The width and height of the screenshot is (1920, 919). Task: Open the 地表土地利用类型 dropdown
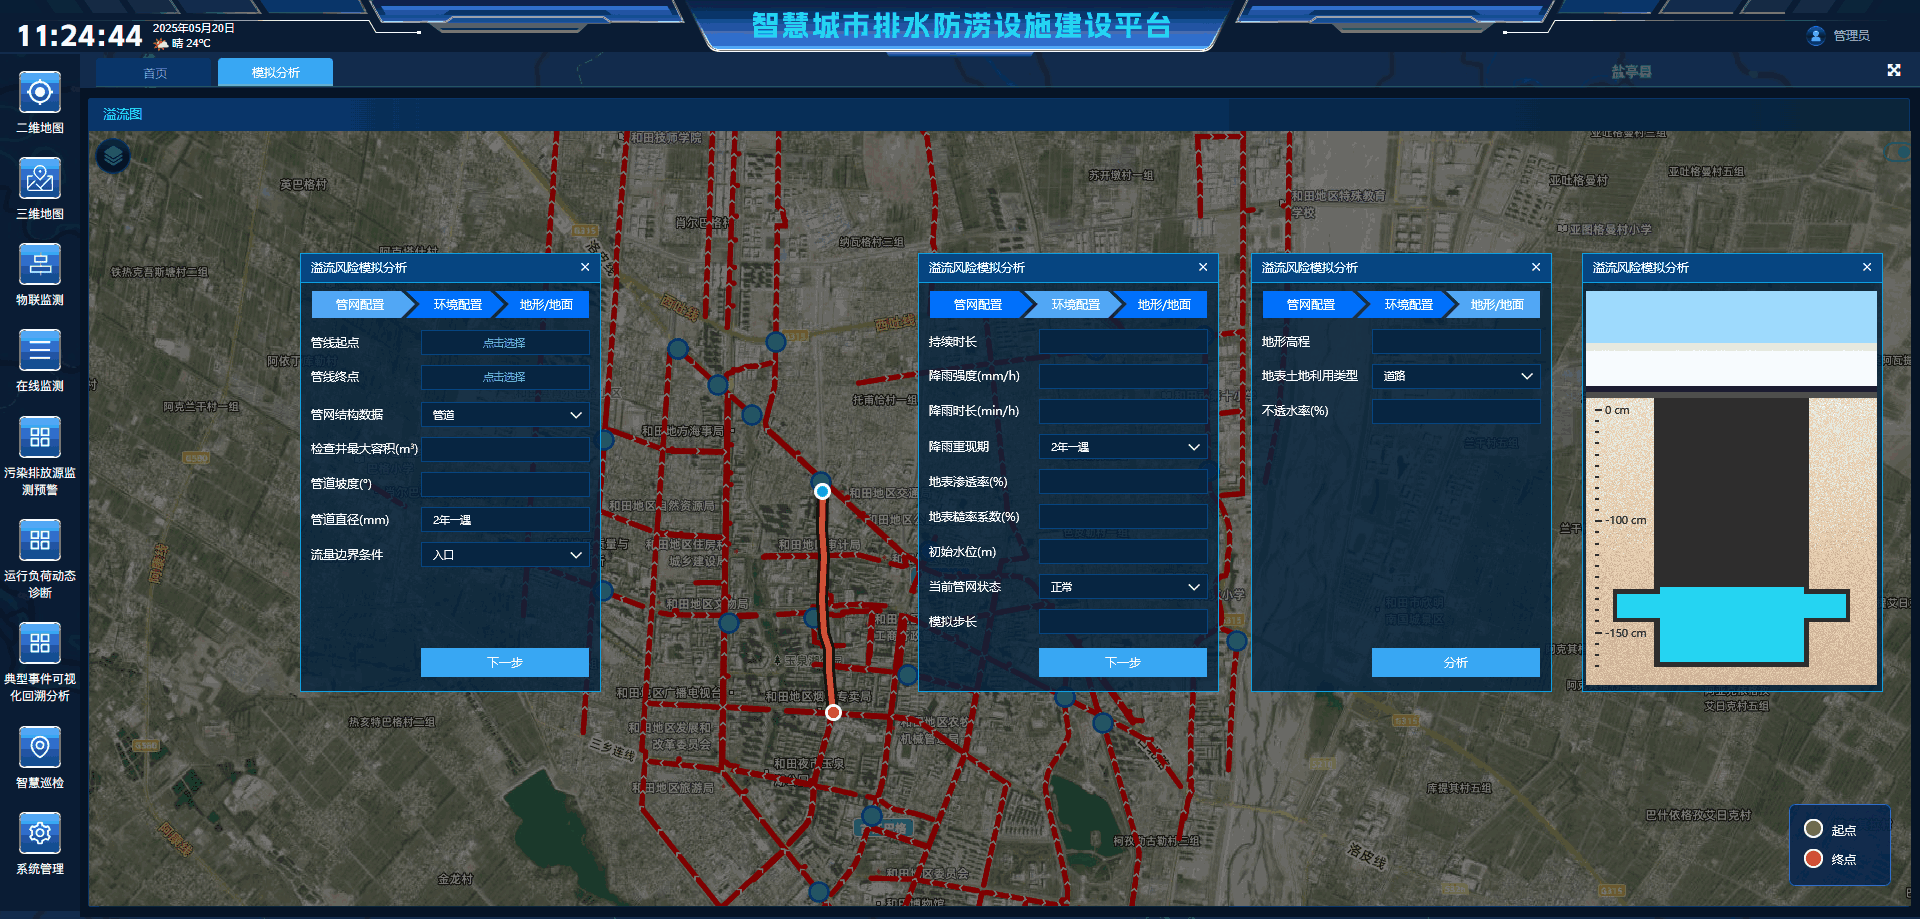click(x=1455, y=376)
